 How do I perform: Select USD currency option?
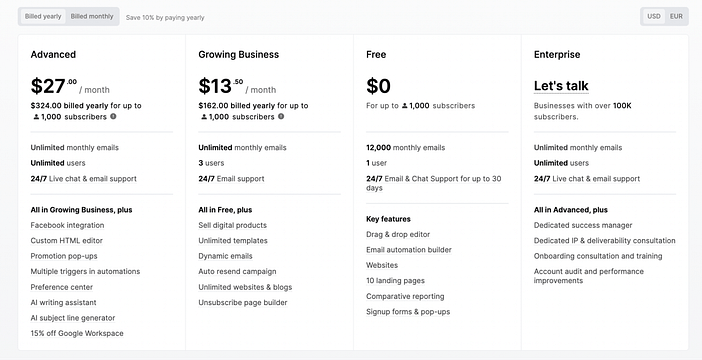(x=654, y=17)
